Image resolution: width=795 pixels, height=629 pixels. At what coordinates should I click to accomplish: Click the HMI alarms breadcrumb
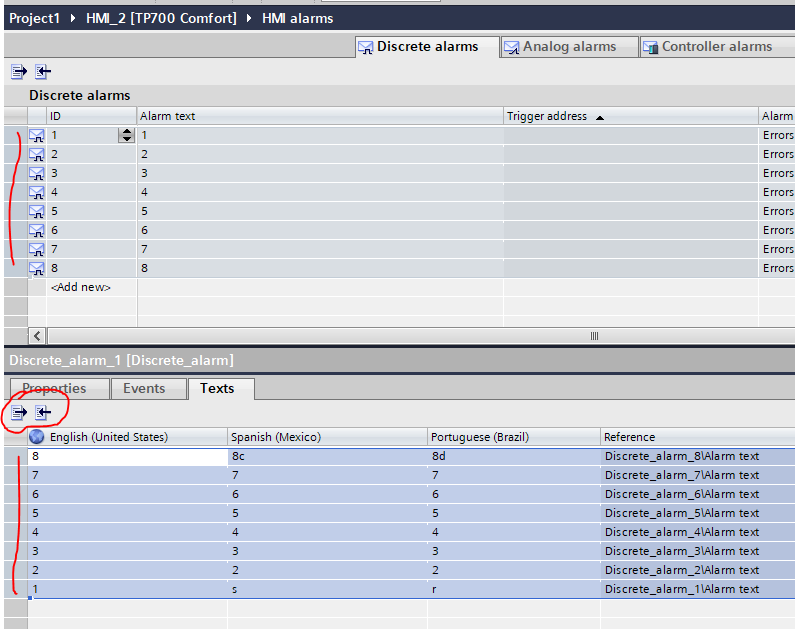tap(298, 18)
